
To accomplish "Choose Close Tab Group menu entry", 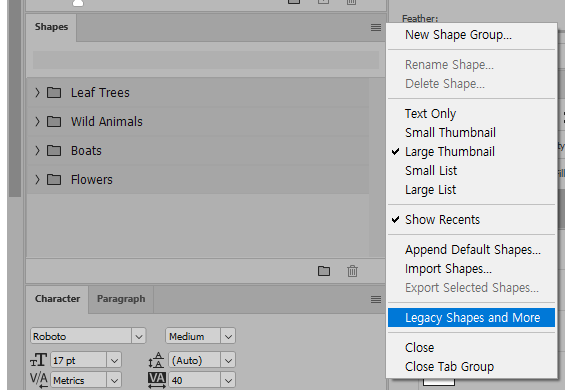I will [471, 367].
